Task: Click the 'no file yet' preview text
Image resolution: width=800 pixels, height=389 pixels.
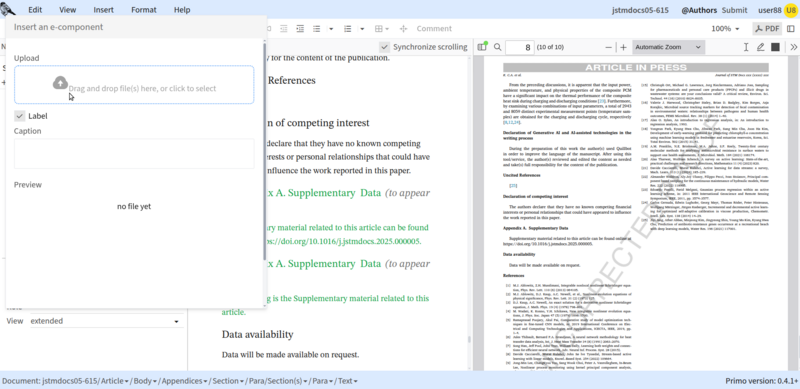Action: (134, 206)
